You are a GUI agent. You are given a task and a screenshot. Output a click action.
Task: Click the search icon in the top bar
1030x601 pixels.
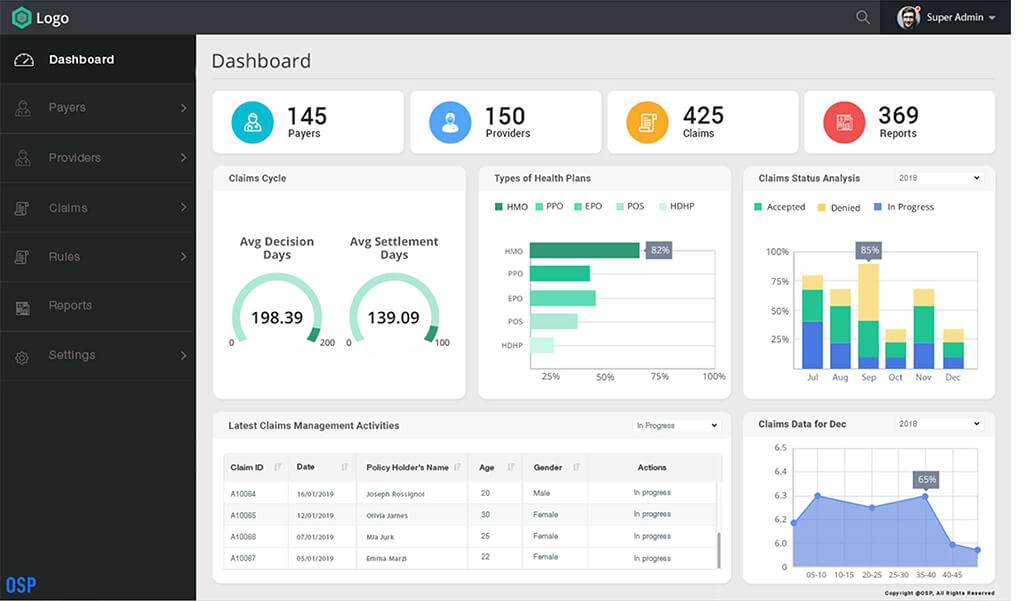click(x=862, y=17)
